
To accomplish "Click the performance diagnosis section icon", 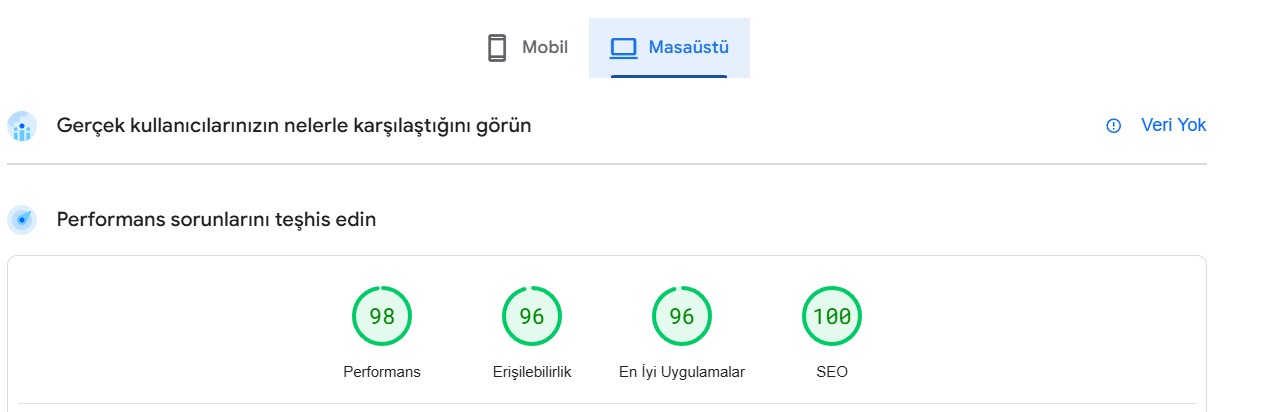I will pos(22,220).
